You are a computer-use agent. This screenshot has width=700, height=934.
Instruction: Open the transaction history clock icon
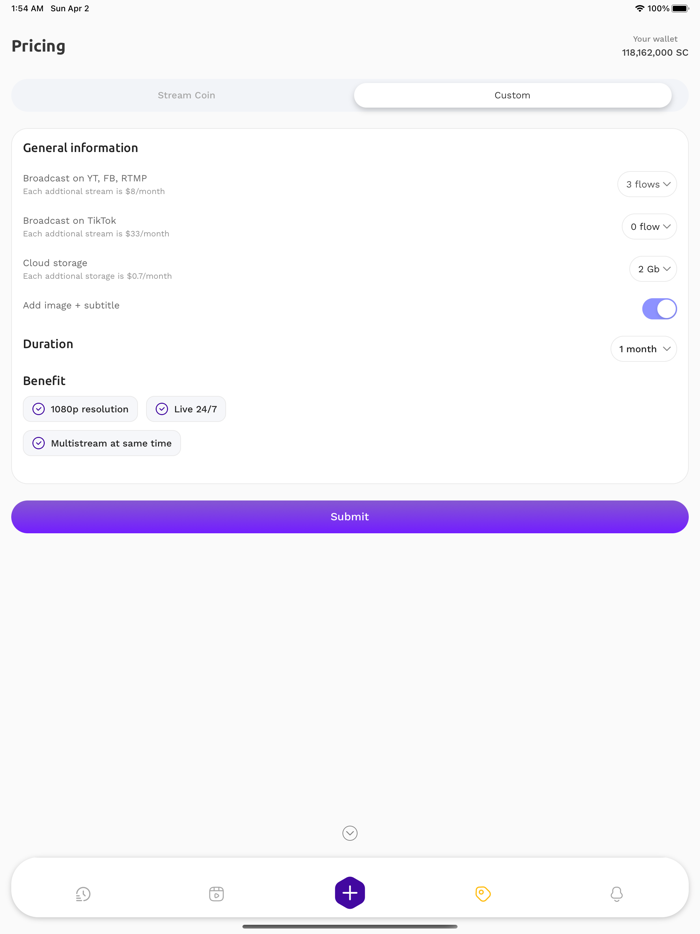pos(83,893)
